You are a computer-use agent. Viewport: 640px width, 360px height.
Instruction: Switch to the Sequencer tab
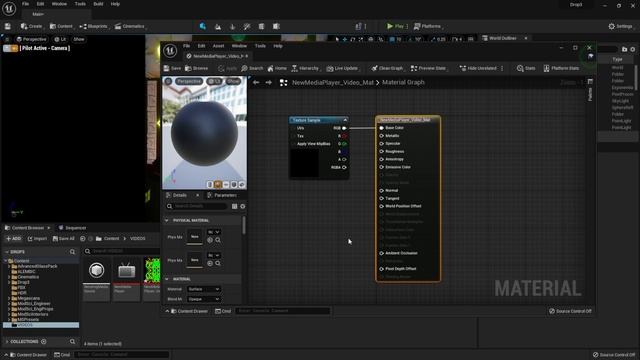click(x=72, y=228)
